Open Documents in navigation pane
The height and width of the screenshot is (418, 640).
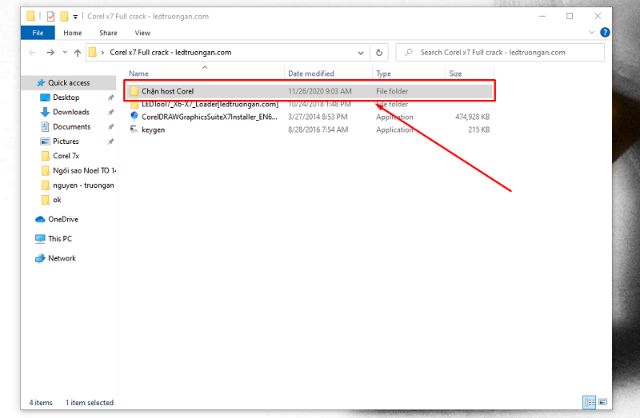(71, 127)
